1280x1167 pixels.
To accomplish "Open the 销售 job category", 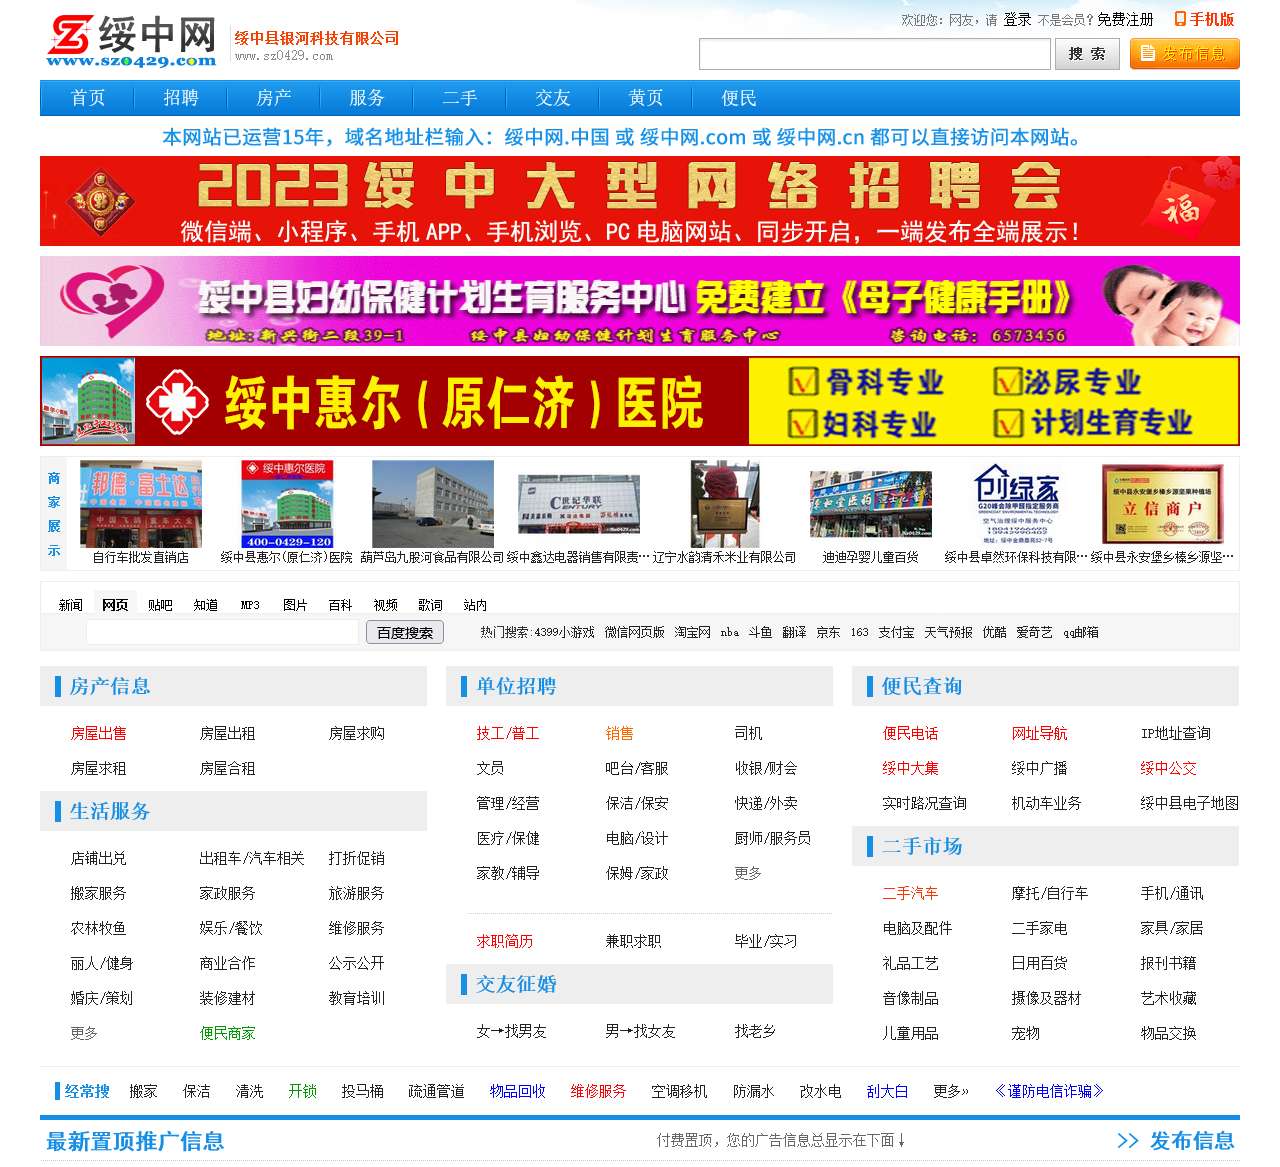I will tap(619, 733).
